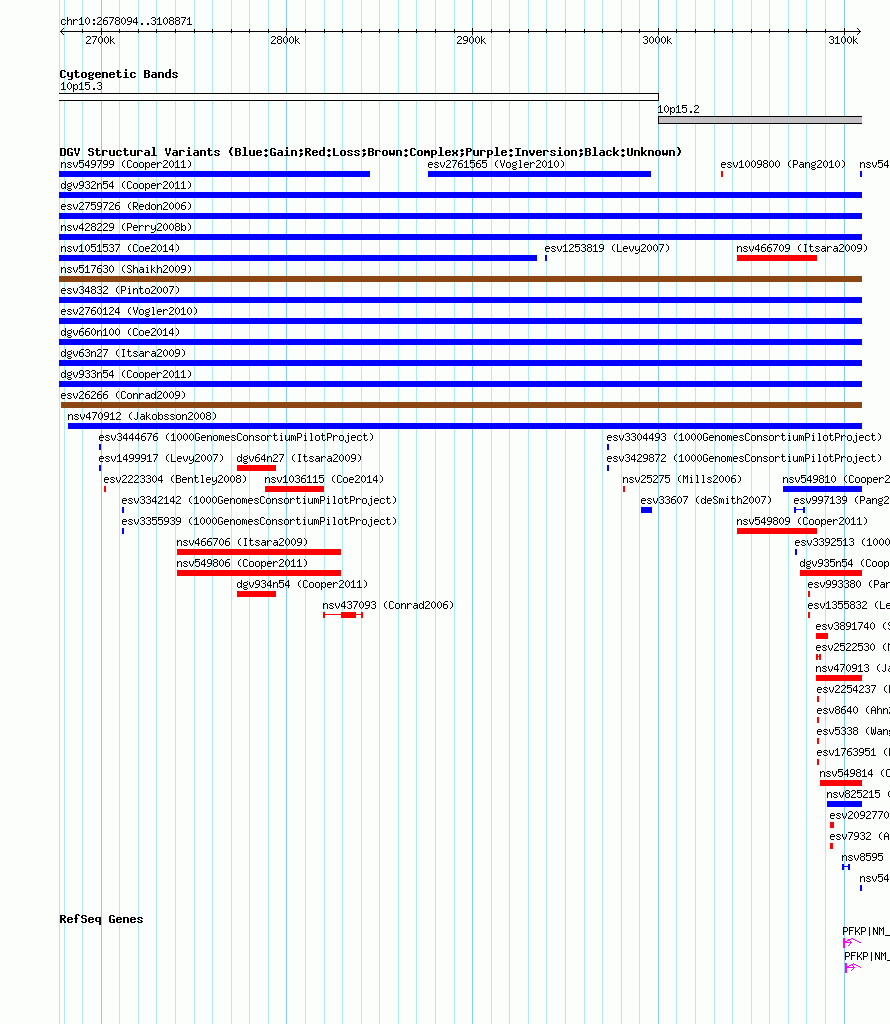Click the red bar under nsv466706

click(259, 552)
